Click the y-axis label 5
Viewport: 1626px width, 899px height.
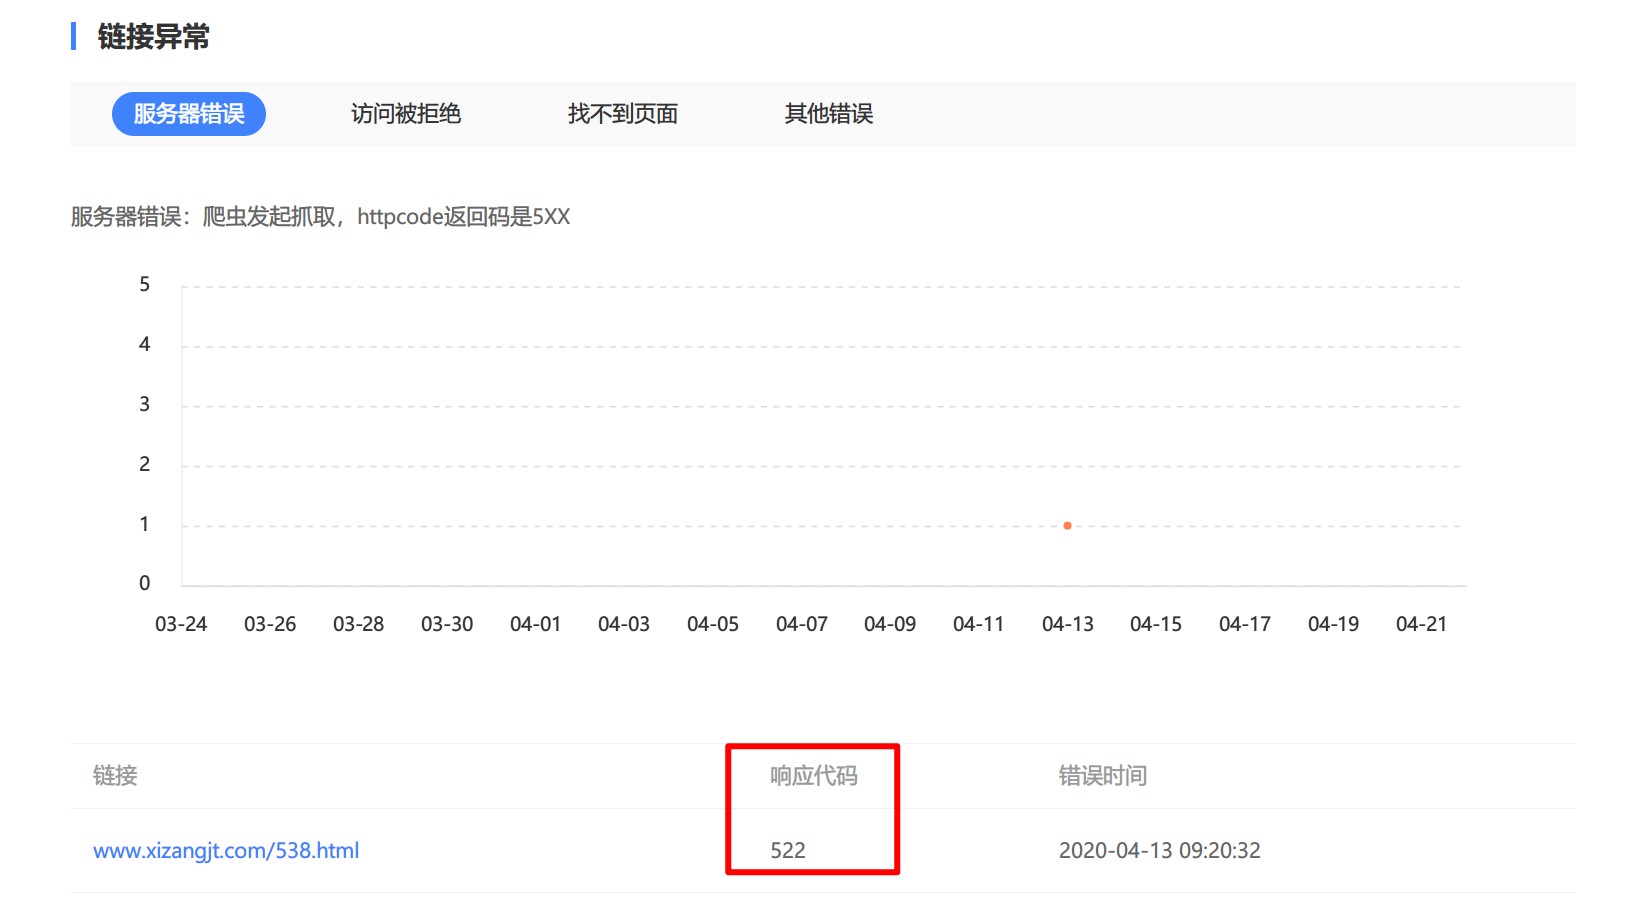145,285
